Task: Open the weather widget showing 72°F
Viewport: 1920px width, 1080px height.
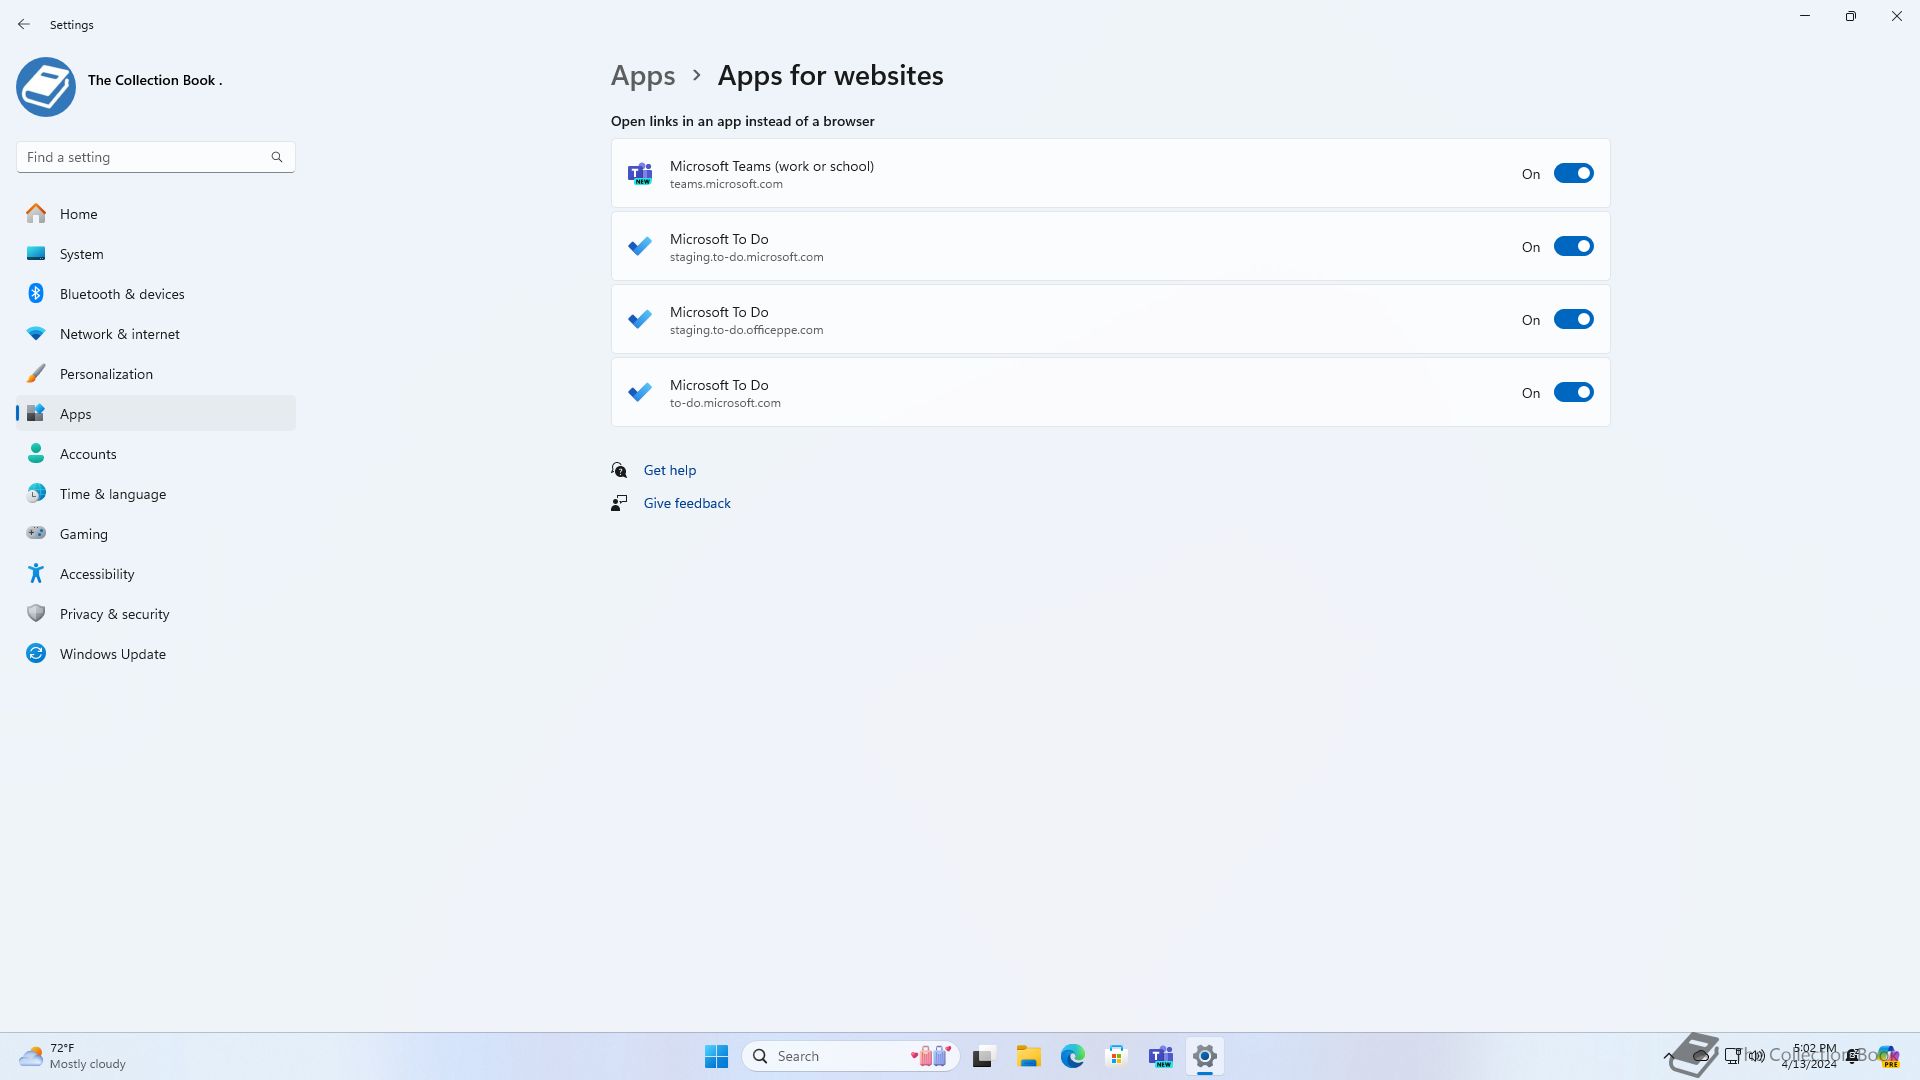Action: 73,1056
